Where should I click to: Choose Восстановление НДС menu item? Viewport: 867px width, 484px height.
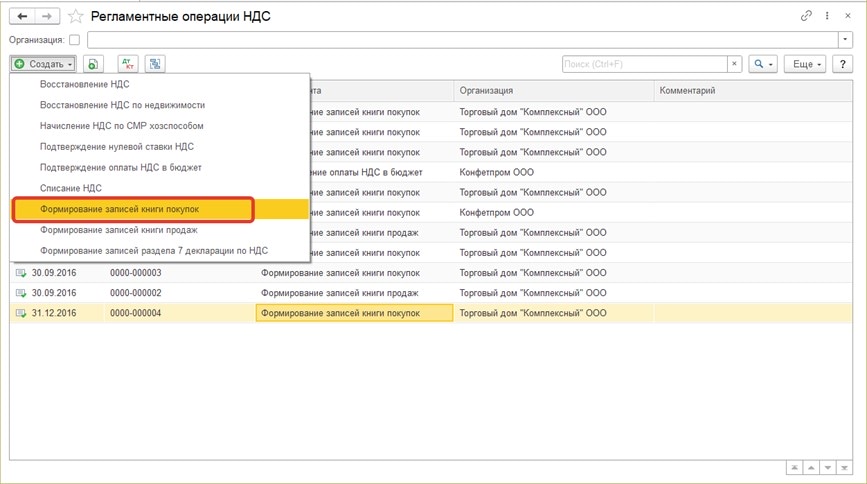[x=84, y=85]
